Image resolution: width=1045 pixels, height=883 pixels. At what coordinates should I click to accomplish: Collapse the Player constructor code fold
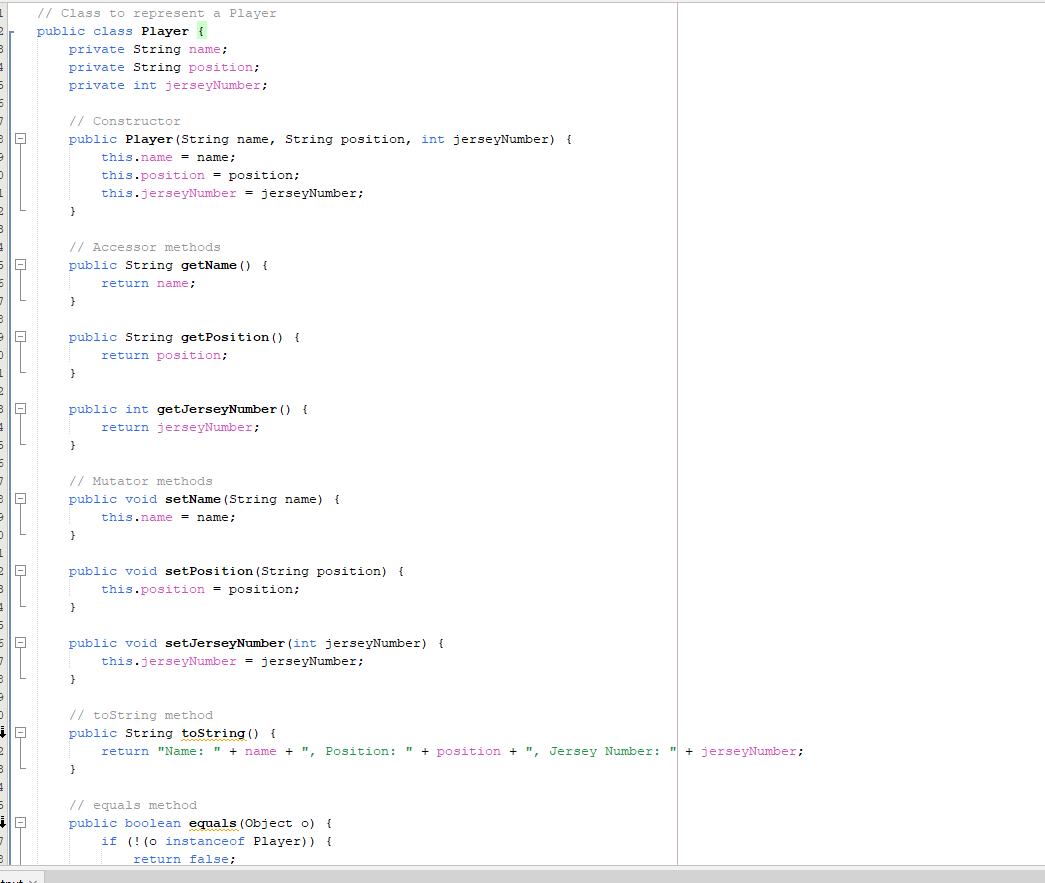tap(20, 139)
